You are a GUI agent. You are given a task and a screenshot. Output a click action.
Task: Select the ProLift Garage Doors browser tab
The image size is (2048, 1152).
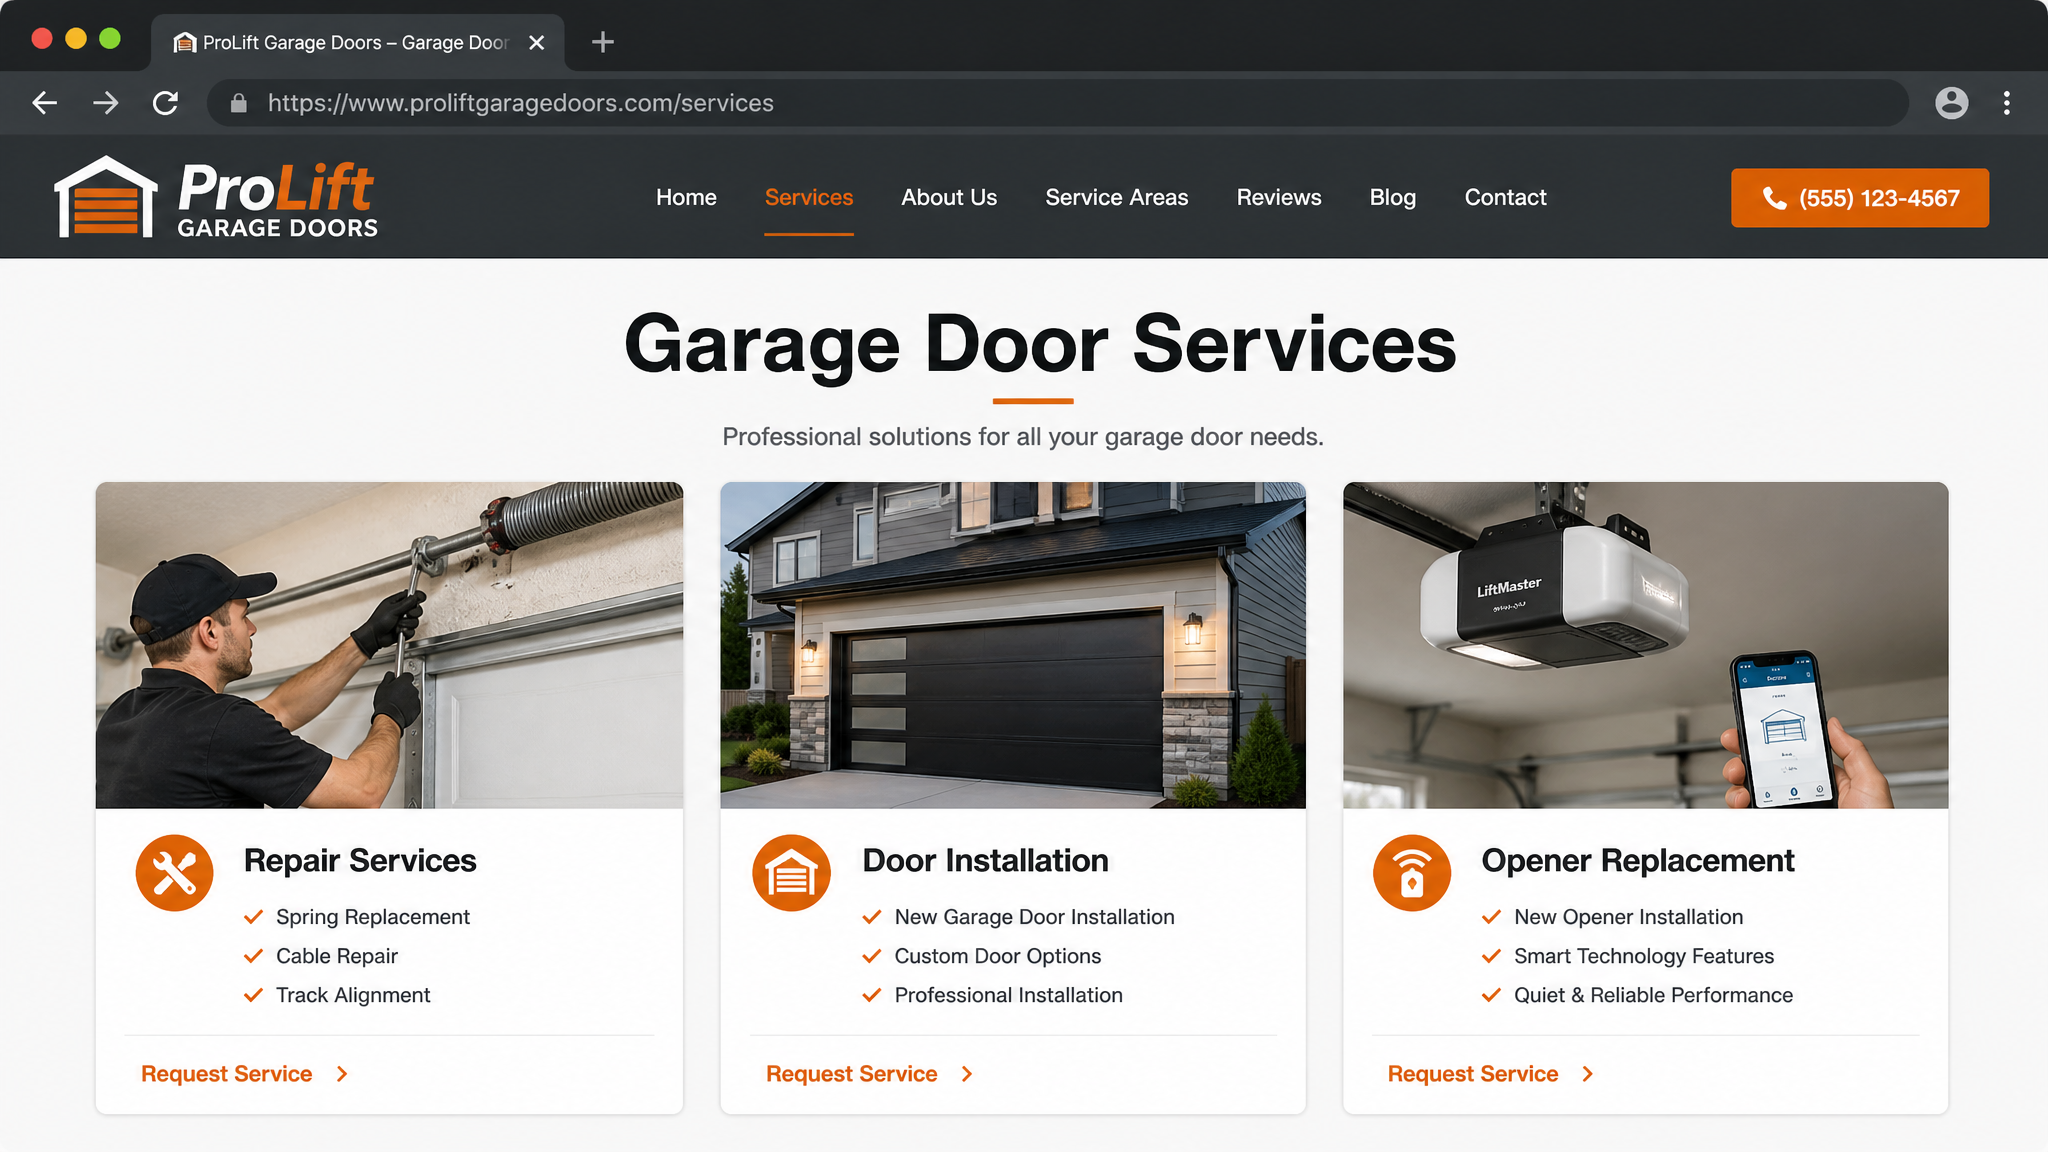[x=357, y=42]
